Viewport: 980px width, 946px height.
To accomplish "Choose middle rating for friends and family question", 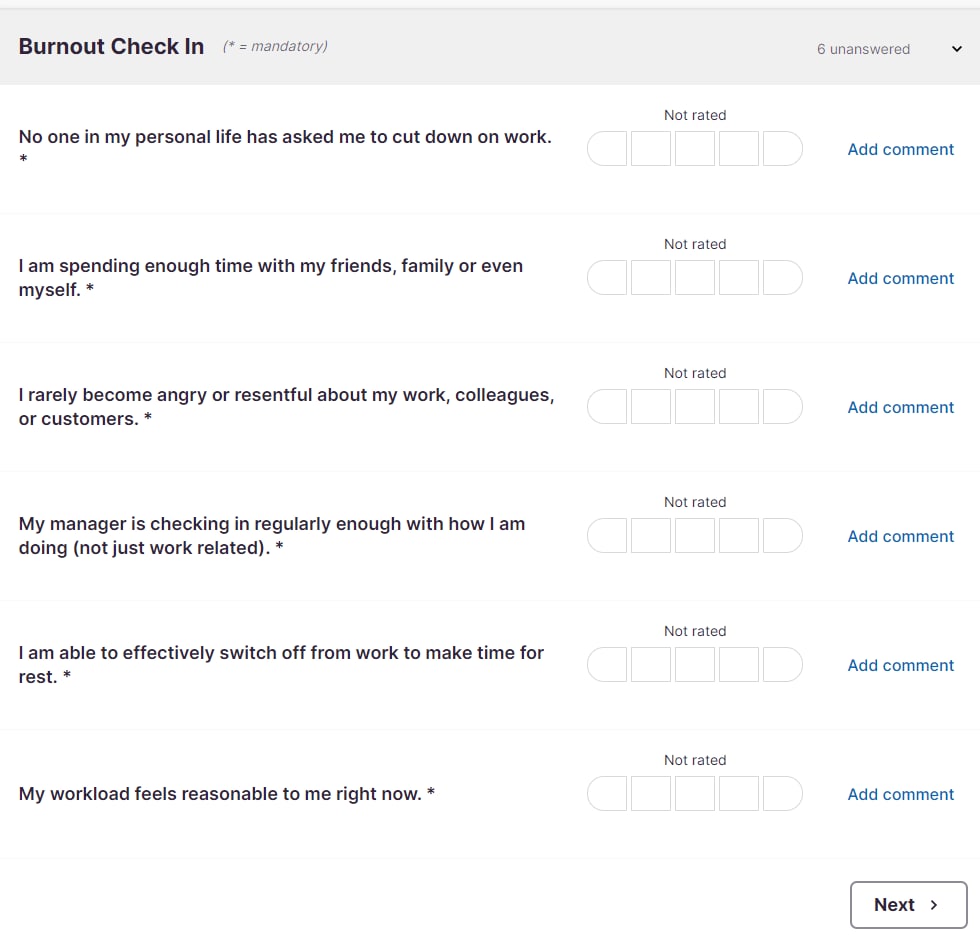I will pos(695,277).
